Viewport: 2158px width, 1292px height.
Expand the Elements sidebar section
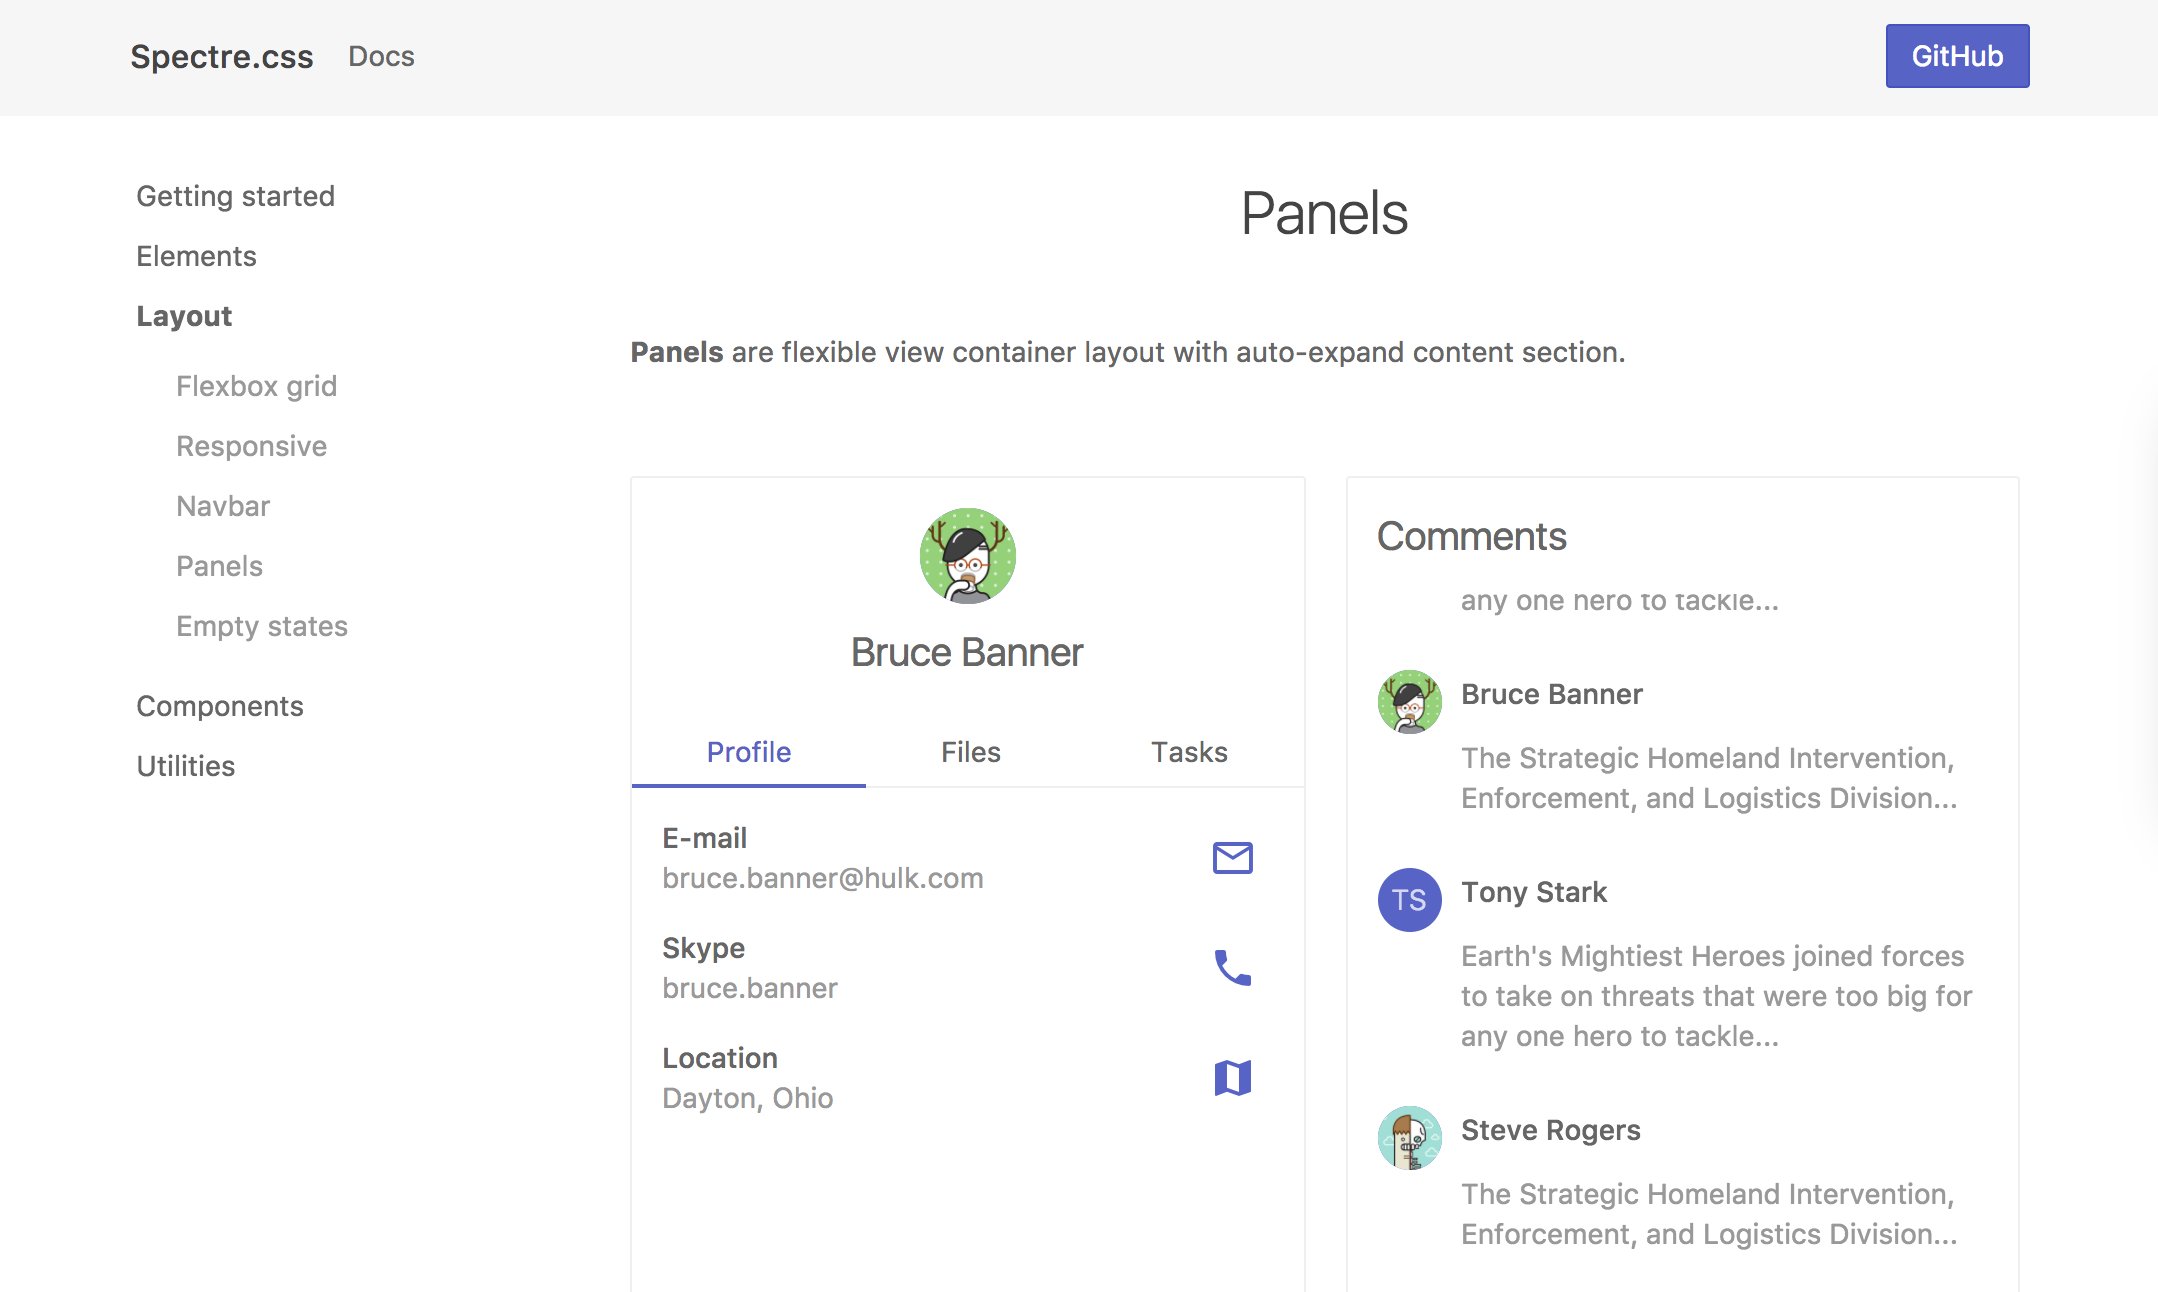pyautogui.click(x=196, y=256)
